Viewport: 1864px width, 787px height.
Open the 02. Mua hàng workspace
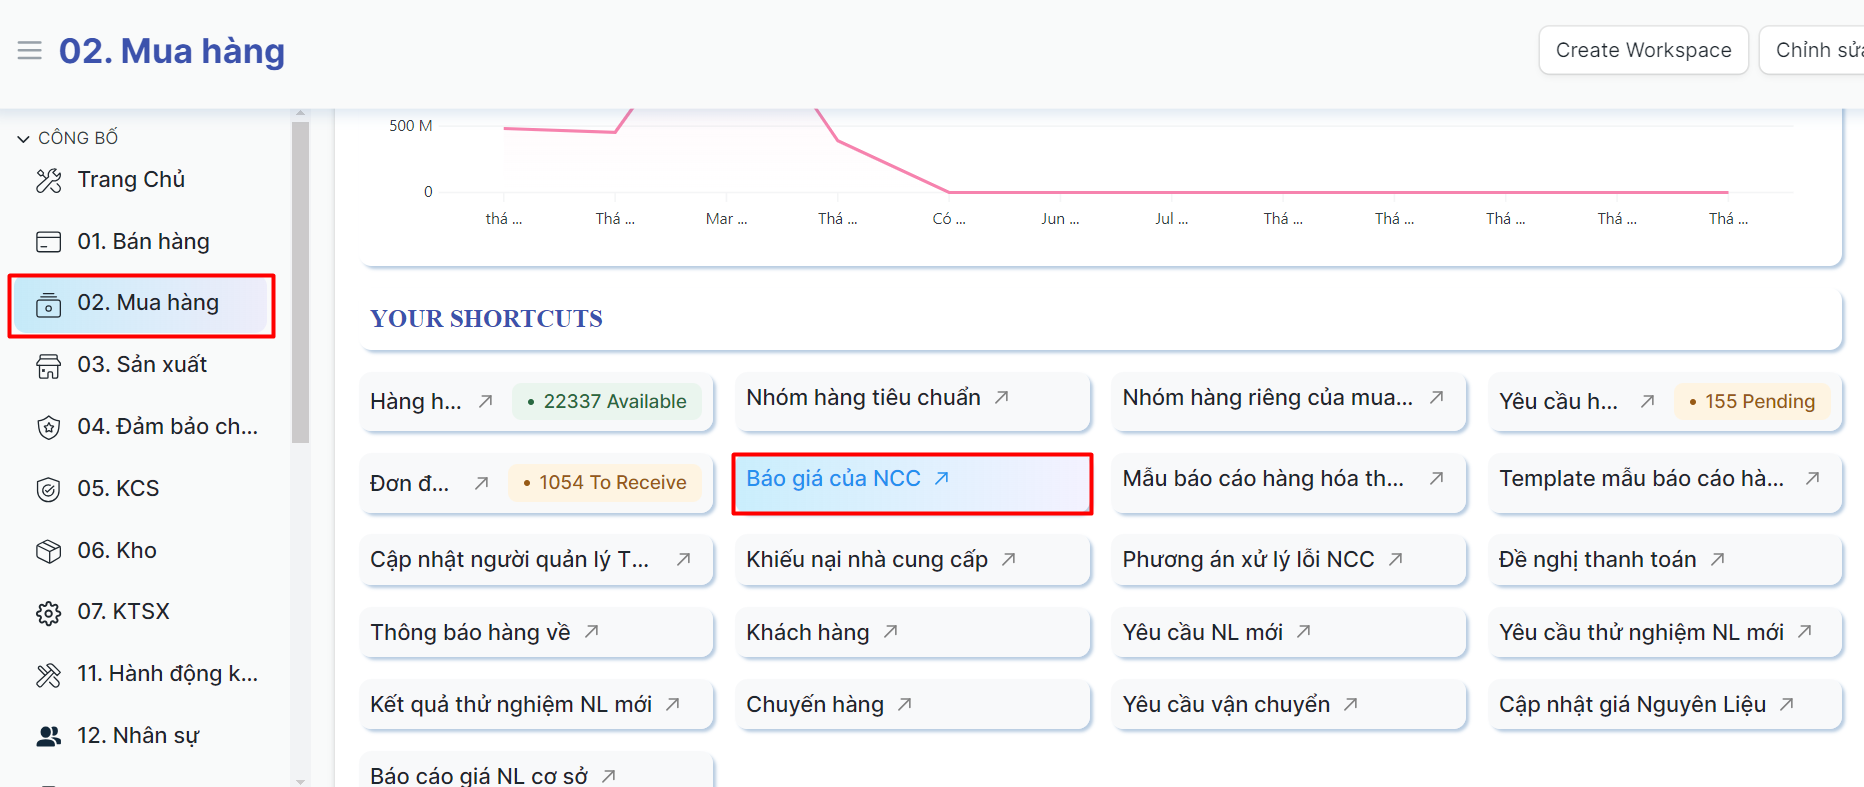coord(148,303)
